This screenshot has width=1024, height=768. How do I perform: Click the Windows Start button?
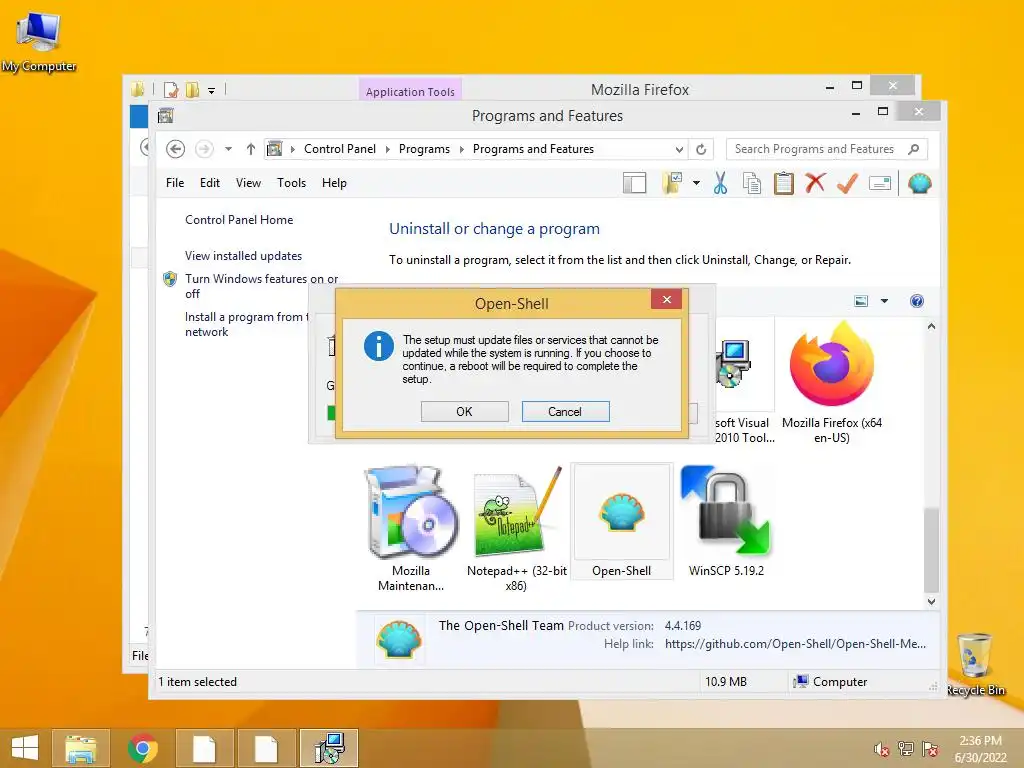pos(24,748)
